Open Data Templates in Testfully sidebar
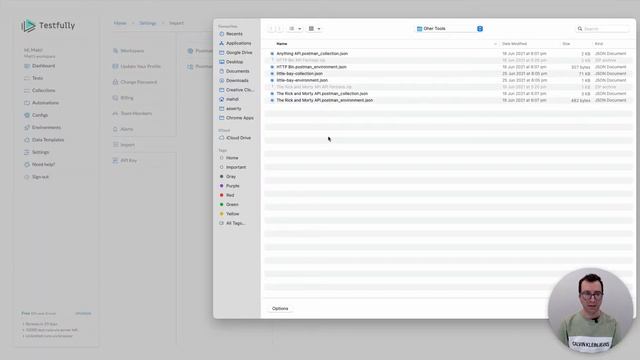 click(x=48, y=140)
